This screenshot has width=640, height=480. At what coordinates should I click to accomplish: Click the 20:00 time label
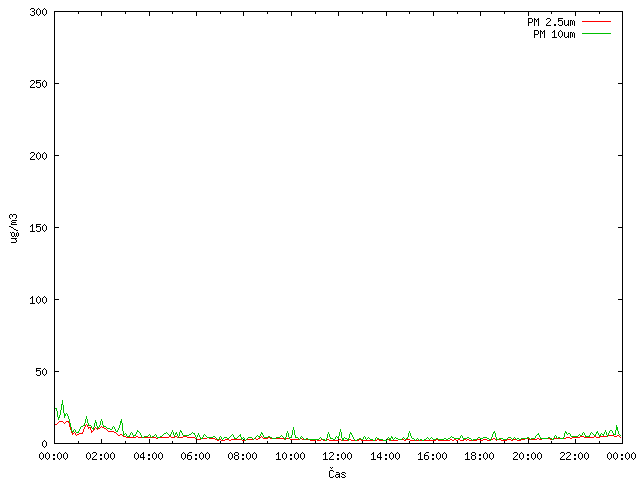click(527, 456)
